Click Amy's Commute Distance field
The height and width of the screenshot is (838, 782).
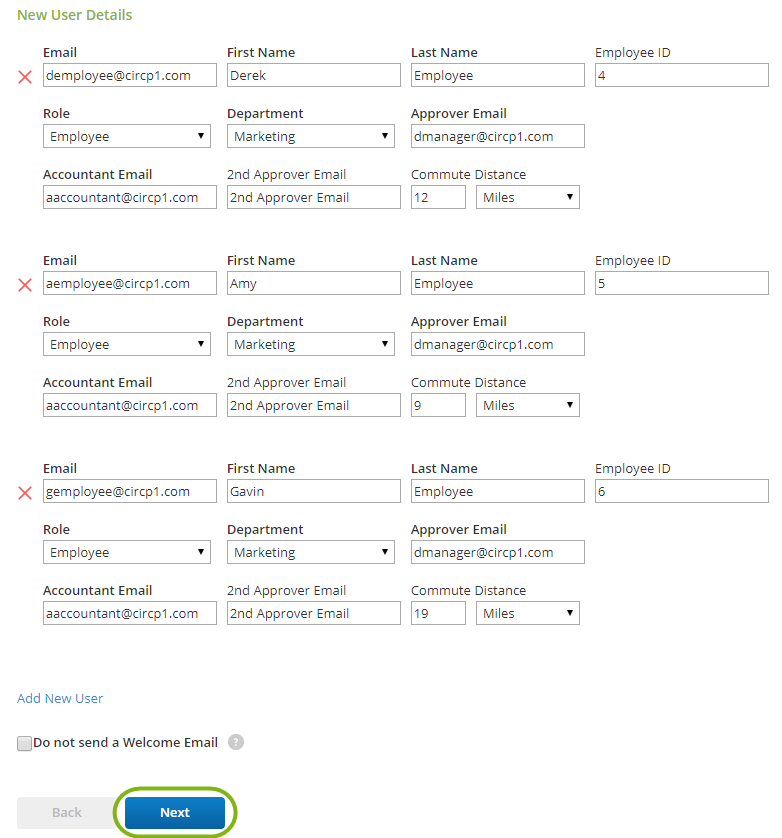tap(438, 404)
